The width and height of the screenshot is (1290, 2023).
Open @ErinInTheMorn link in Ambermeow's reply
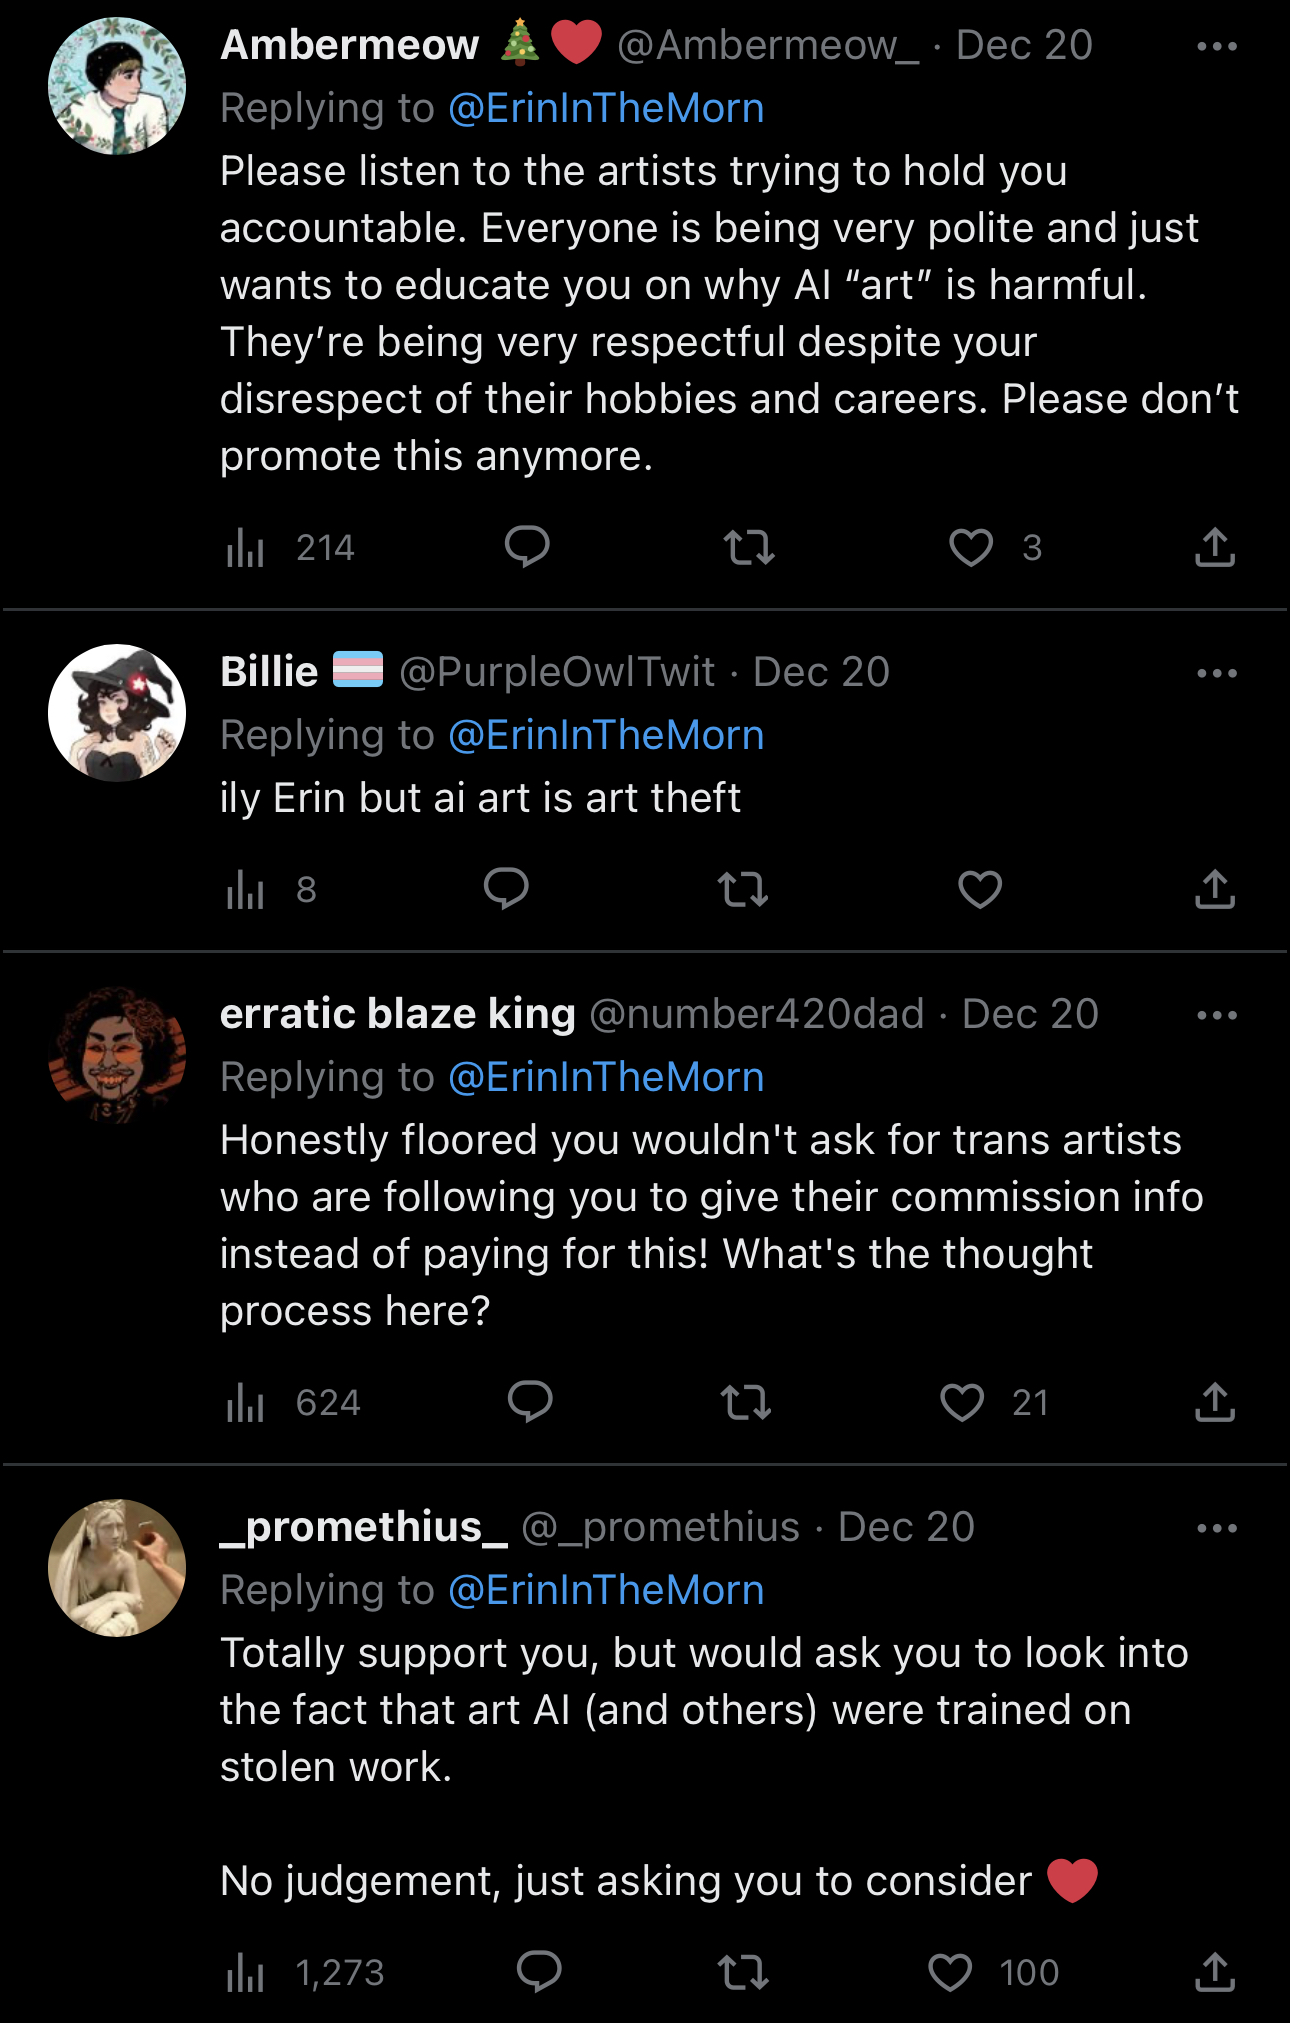click(606, 108)
